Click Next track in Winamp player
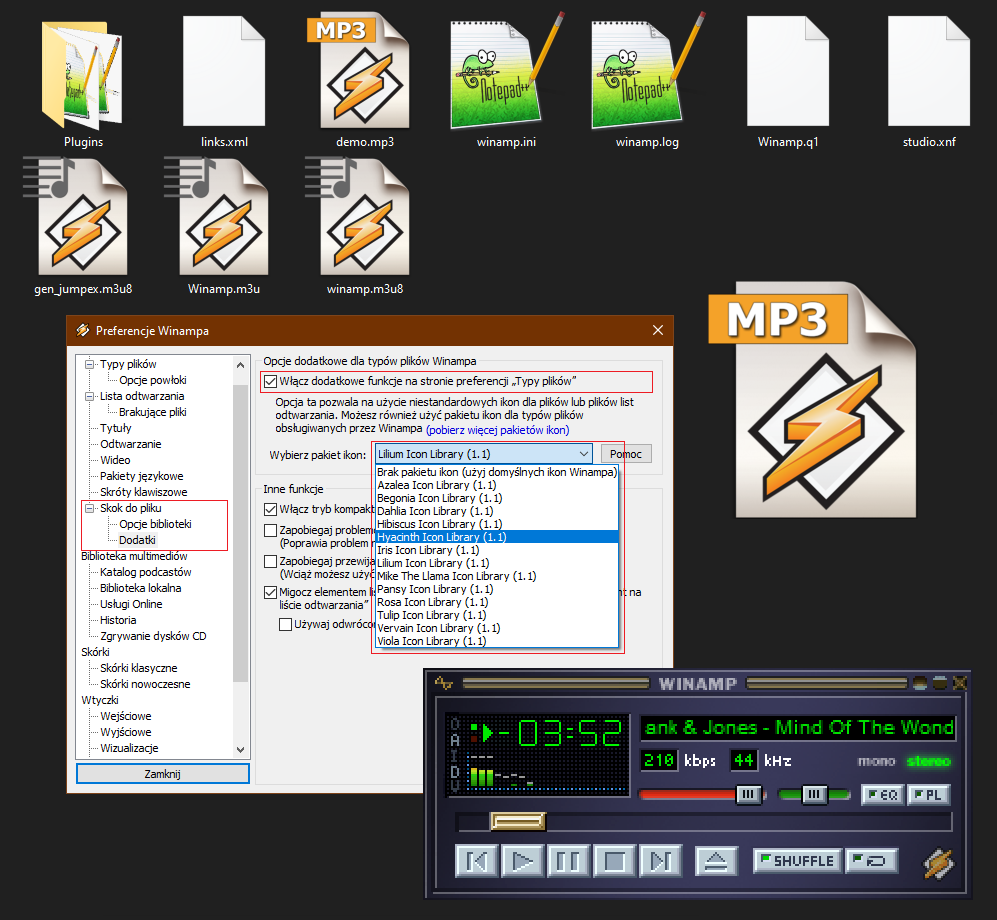Image resolution: width=997 pixels, height=920 pixels. (x=661, y=862)
